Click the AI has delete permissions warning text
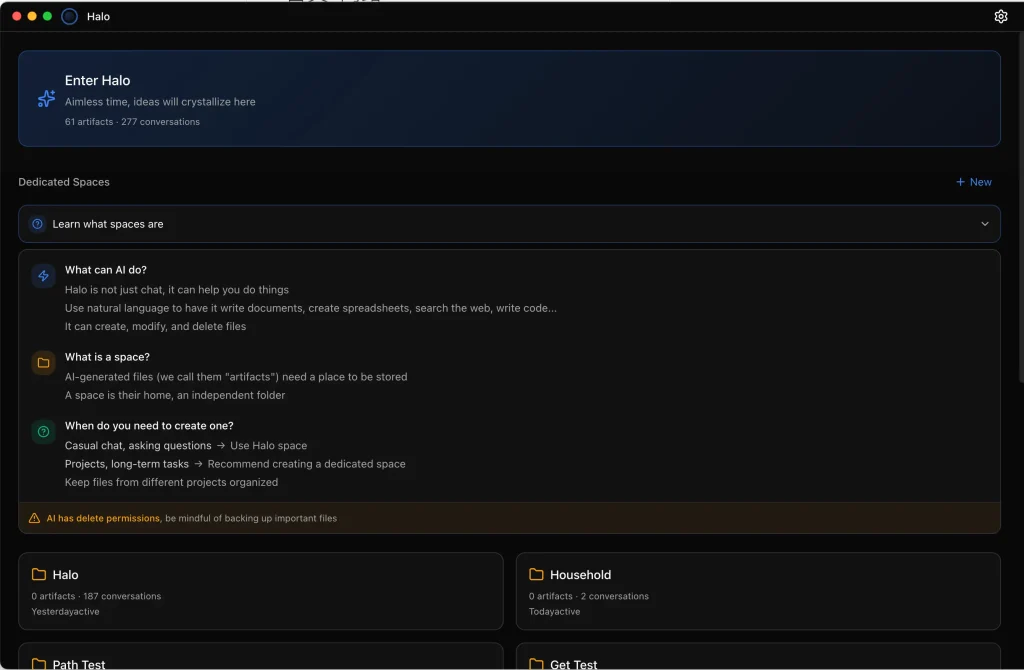Image resolution: width=1024 pixels, height=670 pixels. [x=103, y=518]
